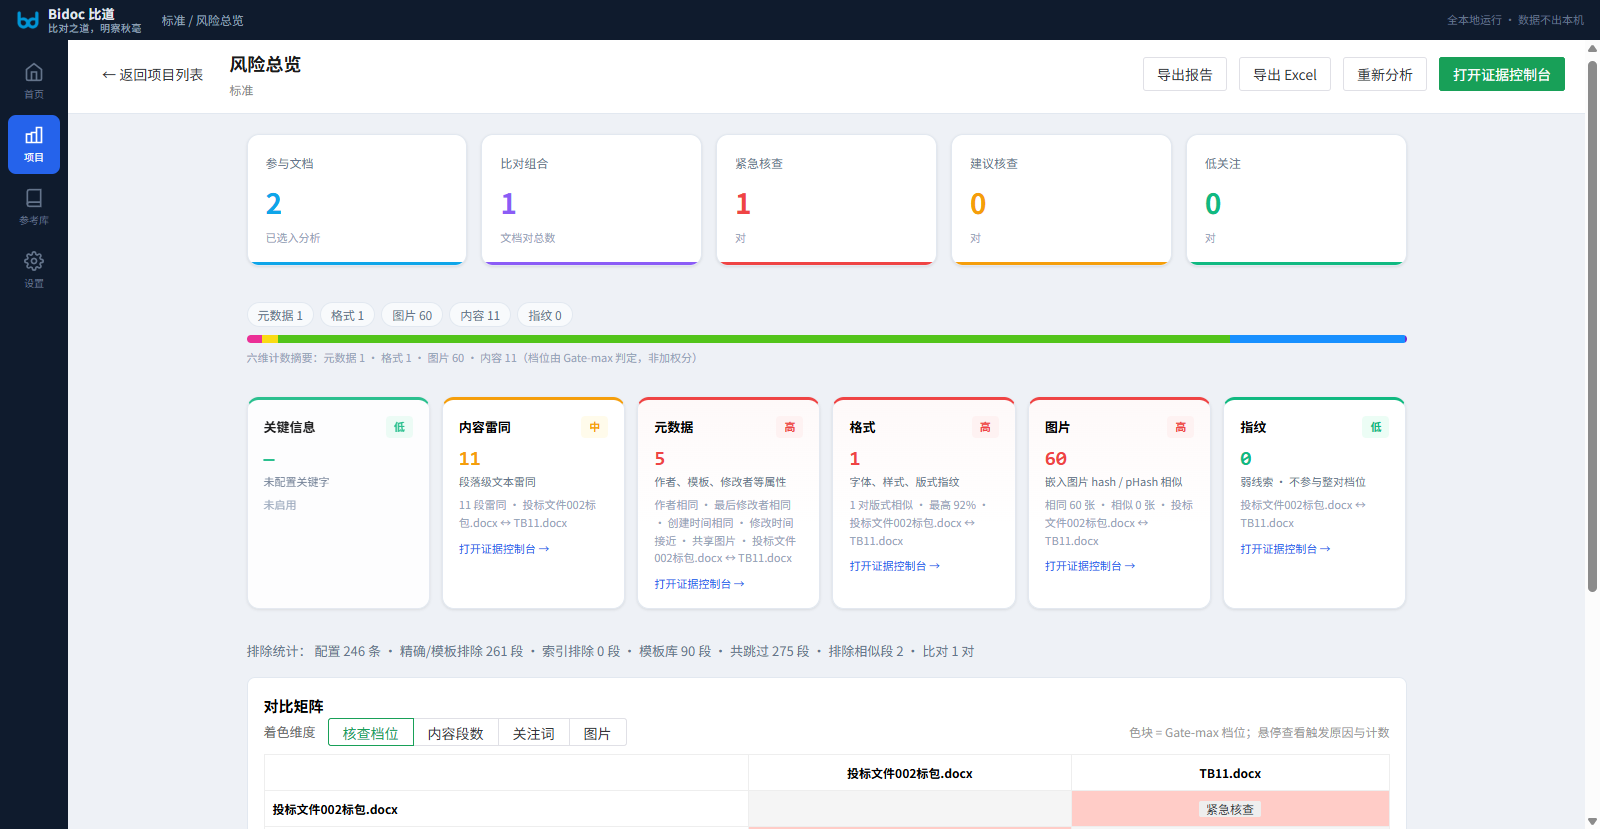1600x829 pixels.
Task: Select the 图片 coloring tab
Action: 597,733
